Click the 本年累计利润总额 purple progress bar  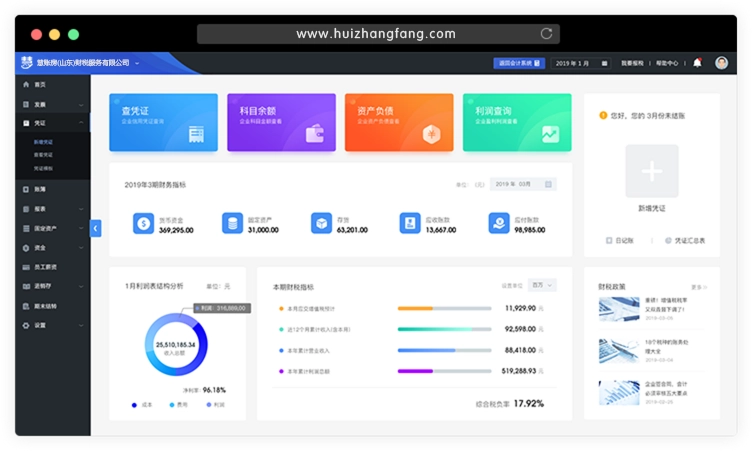point(444,371)
